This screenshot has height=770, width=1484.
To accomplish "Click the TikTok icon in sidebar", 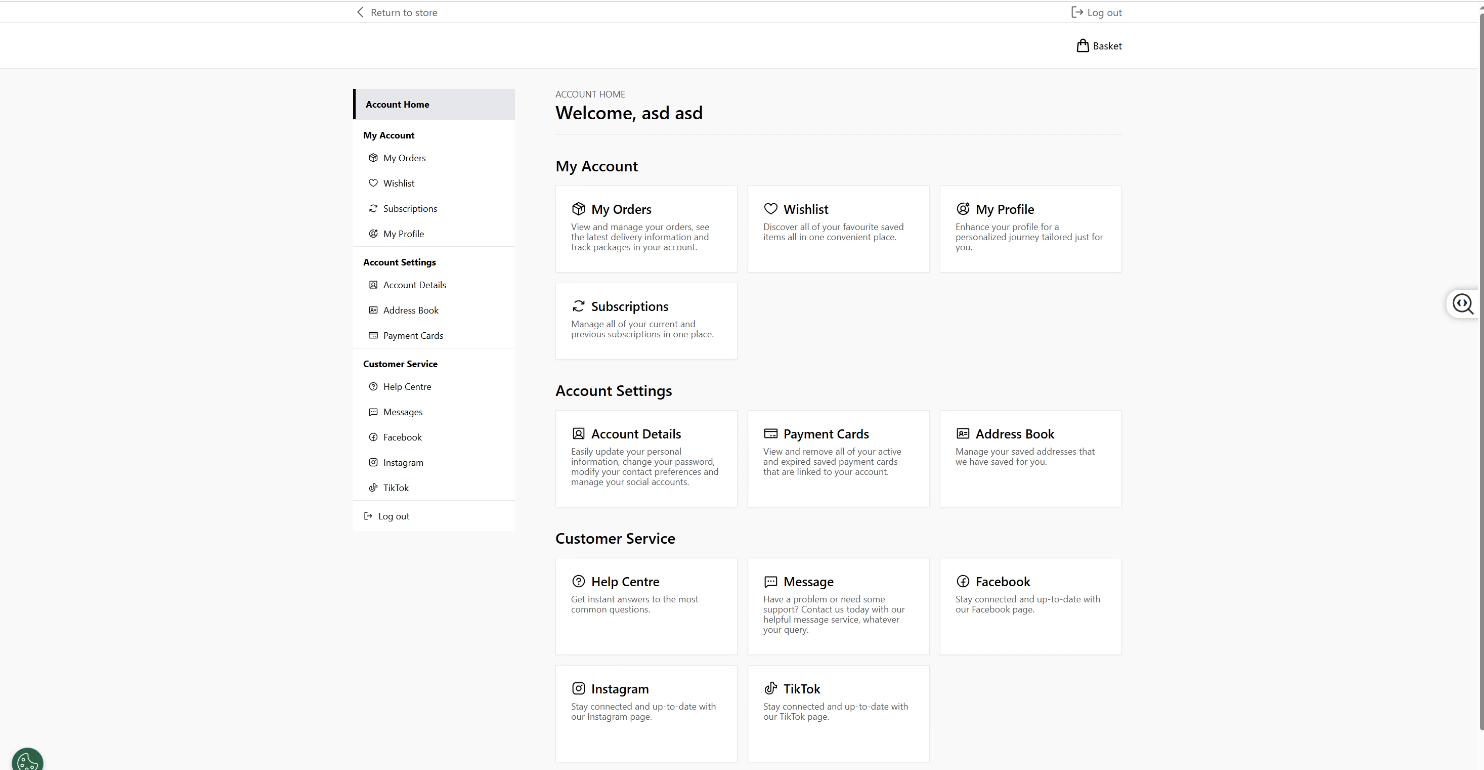I will 373,488.
